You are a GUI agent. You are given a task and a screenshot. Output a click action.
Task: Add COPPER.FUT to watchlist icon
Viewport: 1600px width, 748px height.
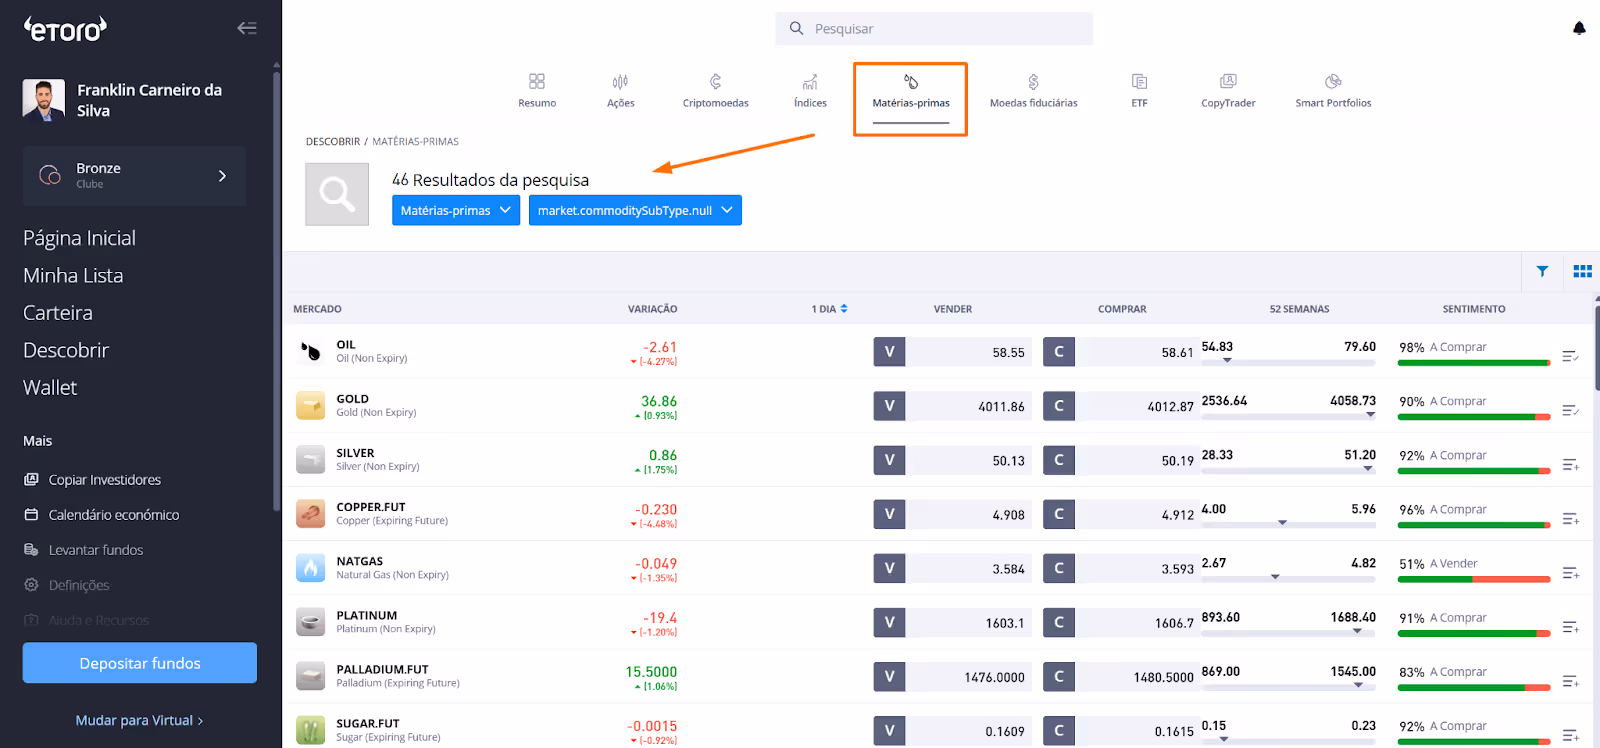1570,518
